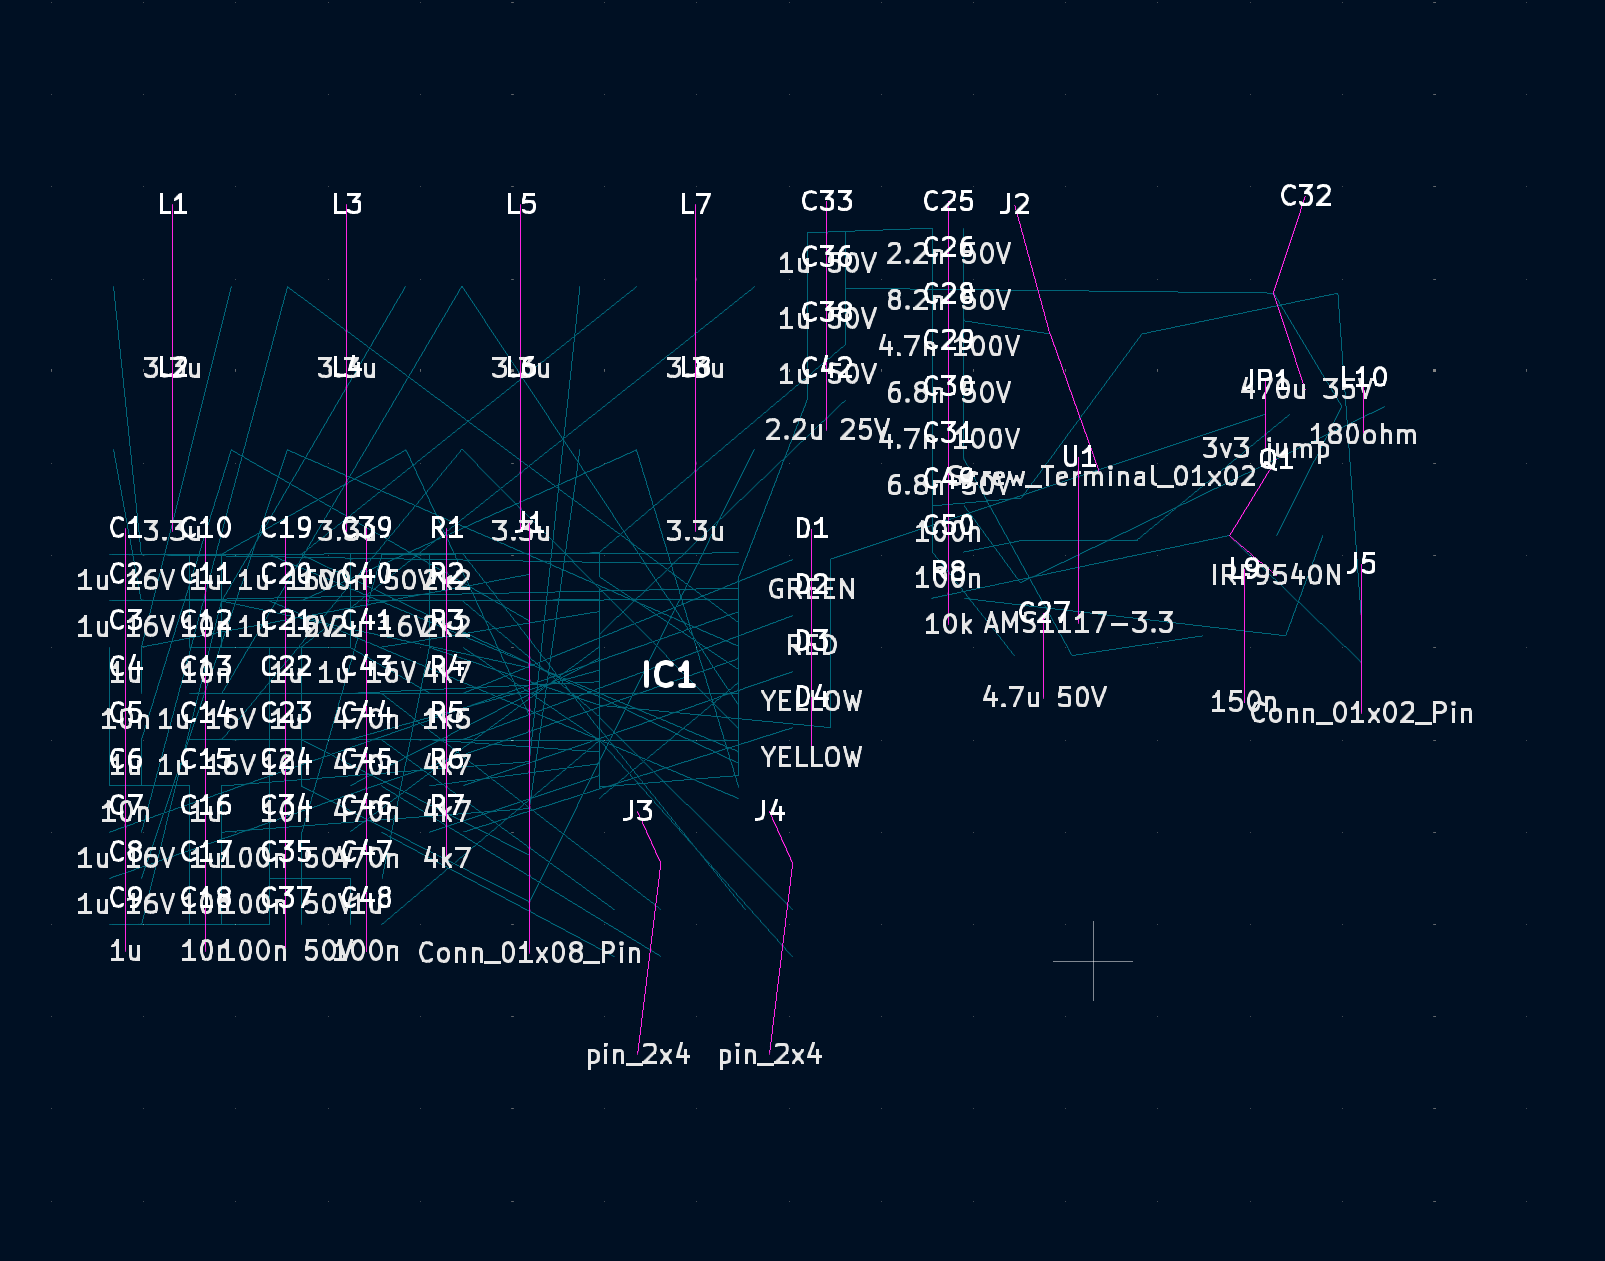Click the L10 reference label
1605x1261 pixels.
[1363, 377]
